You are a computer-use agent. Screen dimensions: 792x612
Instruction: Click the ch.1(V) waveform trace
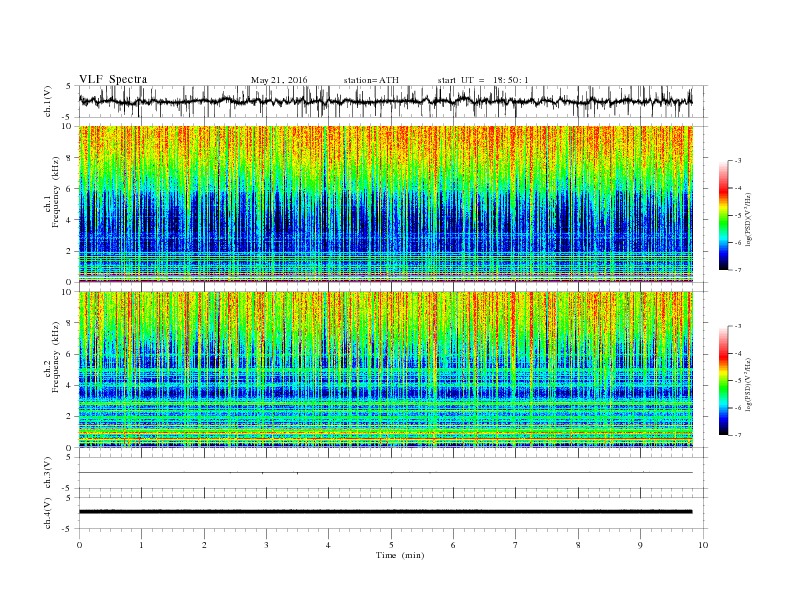386,101
